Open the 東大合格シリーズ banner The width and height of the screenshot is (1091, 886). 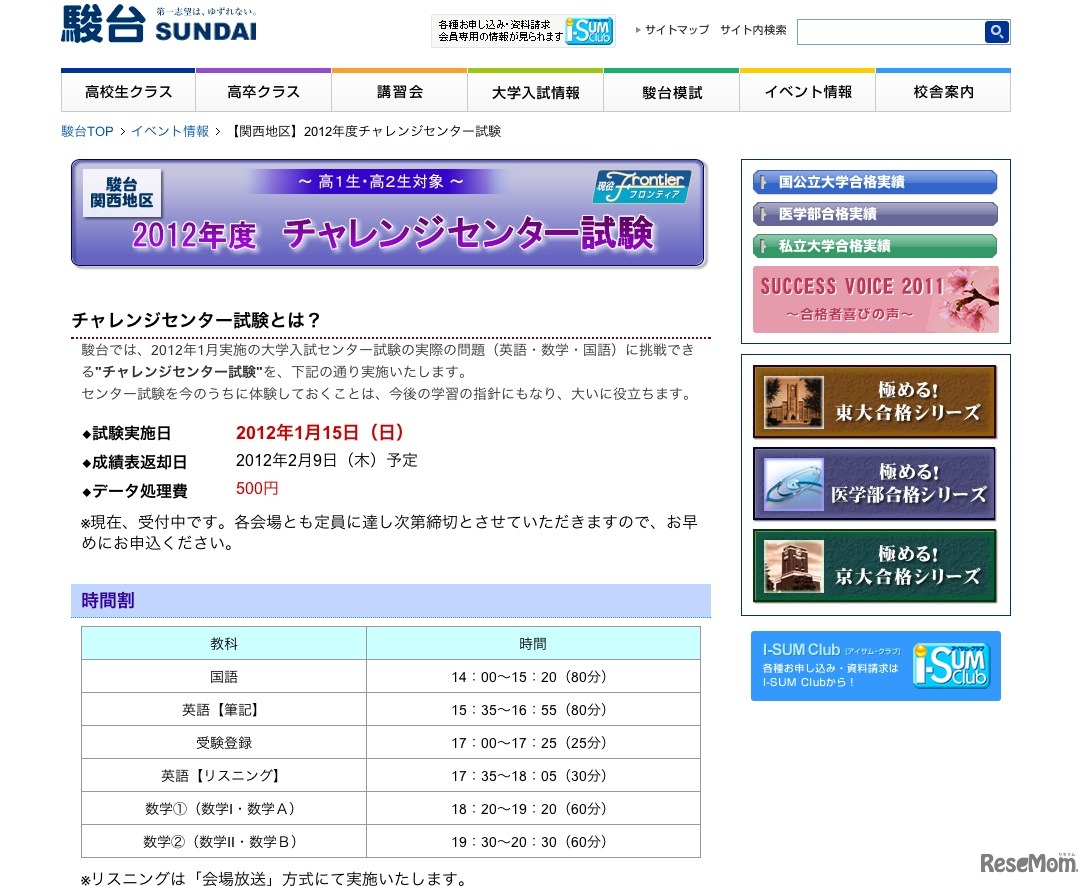click(x=875, y=402)
